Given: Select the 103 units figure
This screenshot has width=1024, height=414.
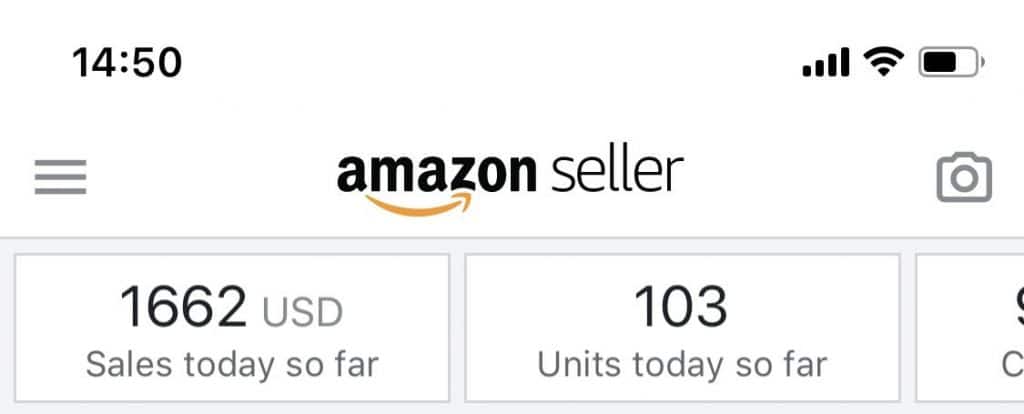Looking at the screenshot, I should tap(682, 307).
